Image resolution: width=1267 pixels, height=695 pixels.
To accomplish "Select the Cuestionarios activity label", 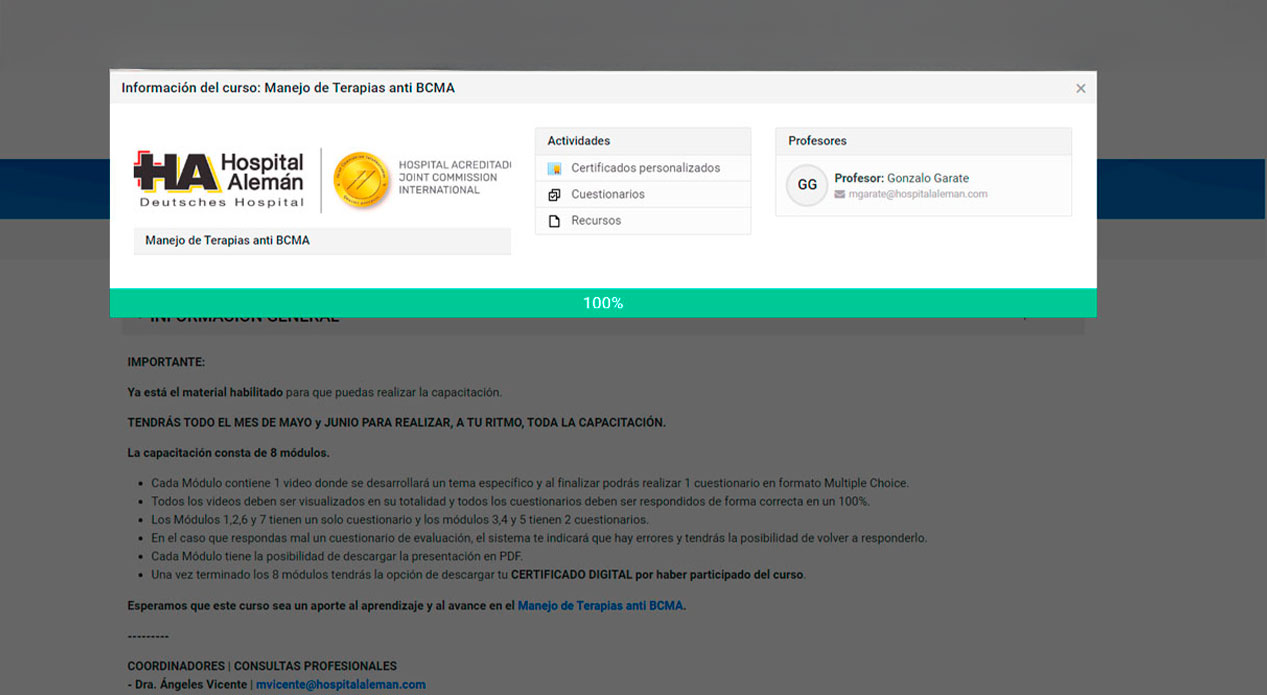I will pos(607,194).
